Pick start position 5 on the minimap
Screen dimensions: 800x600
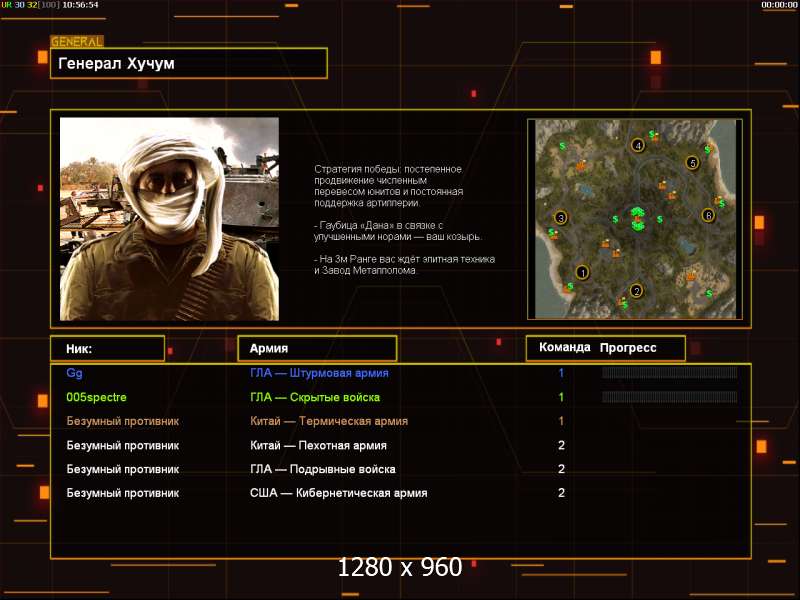point(691,162)
